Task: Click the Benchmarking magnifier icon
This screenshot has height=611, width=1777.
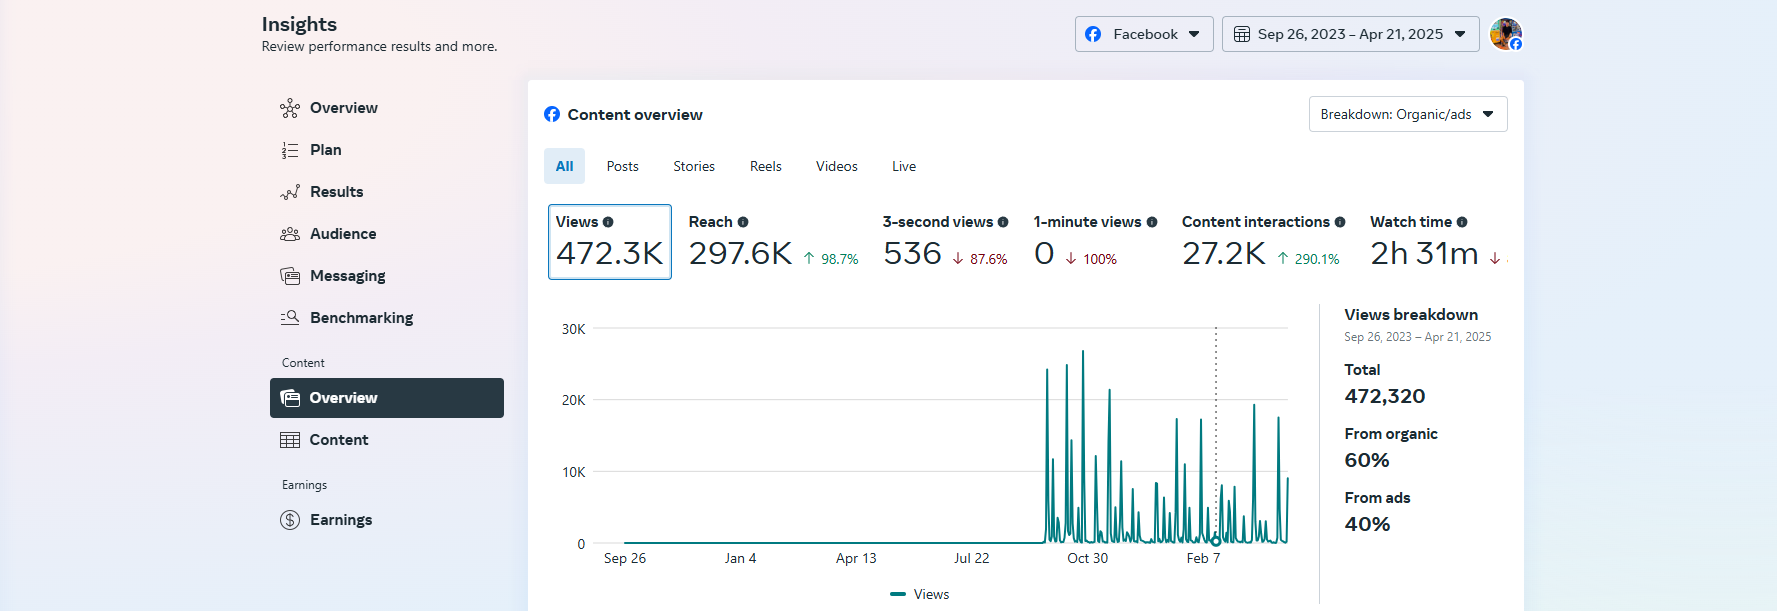Action: (290, 318)
